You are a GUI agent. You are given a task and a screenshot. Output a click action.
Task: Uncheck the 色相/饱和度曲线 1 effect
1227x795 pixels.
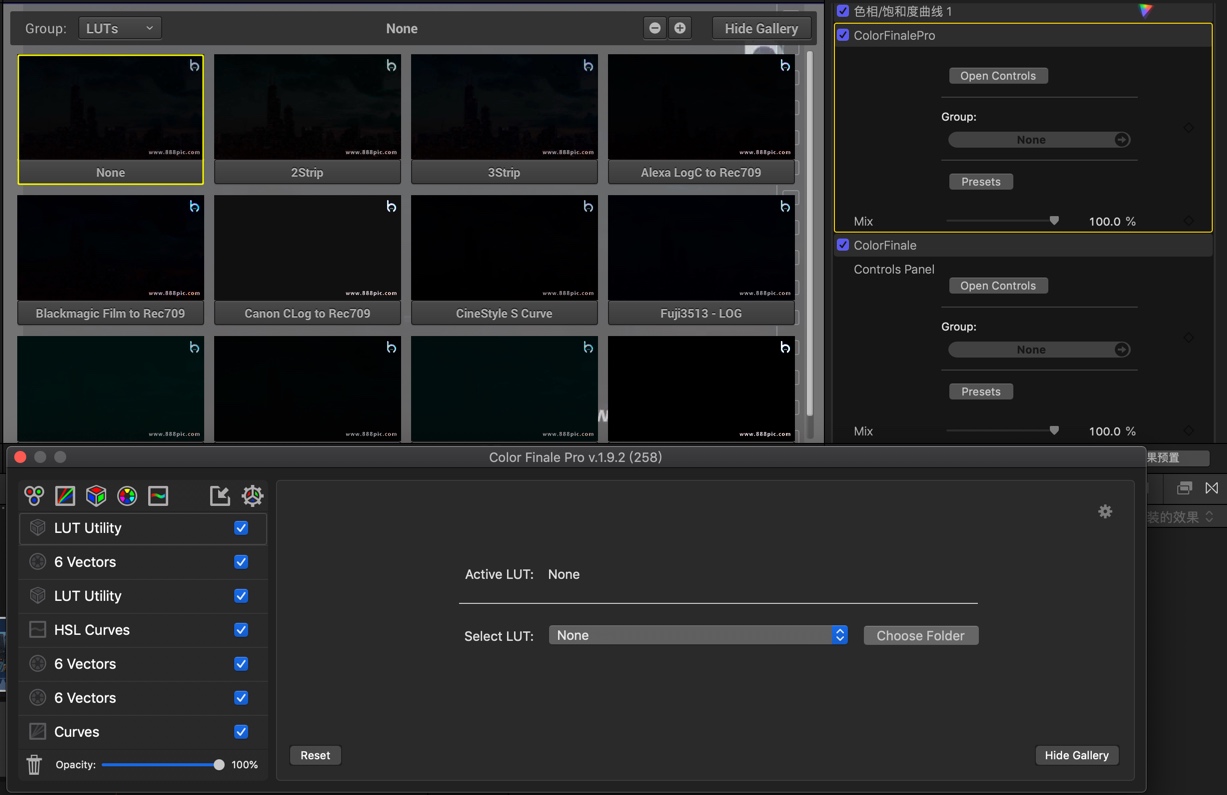(x=843, y=10)
